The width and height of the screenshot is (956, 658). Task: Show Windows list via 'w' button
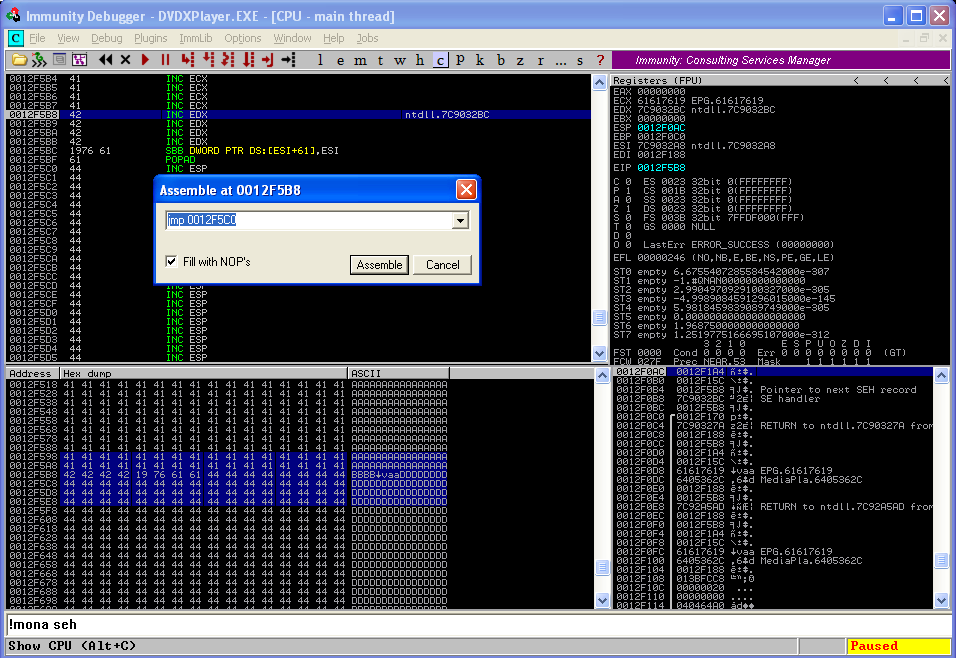400,60
